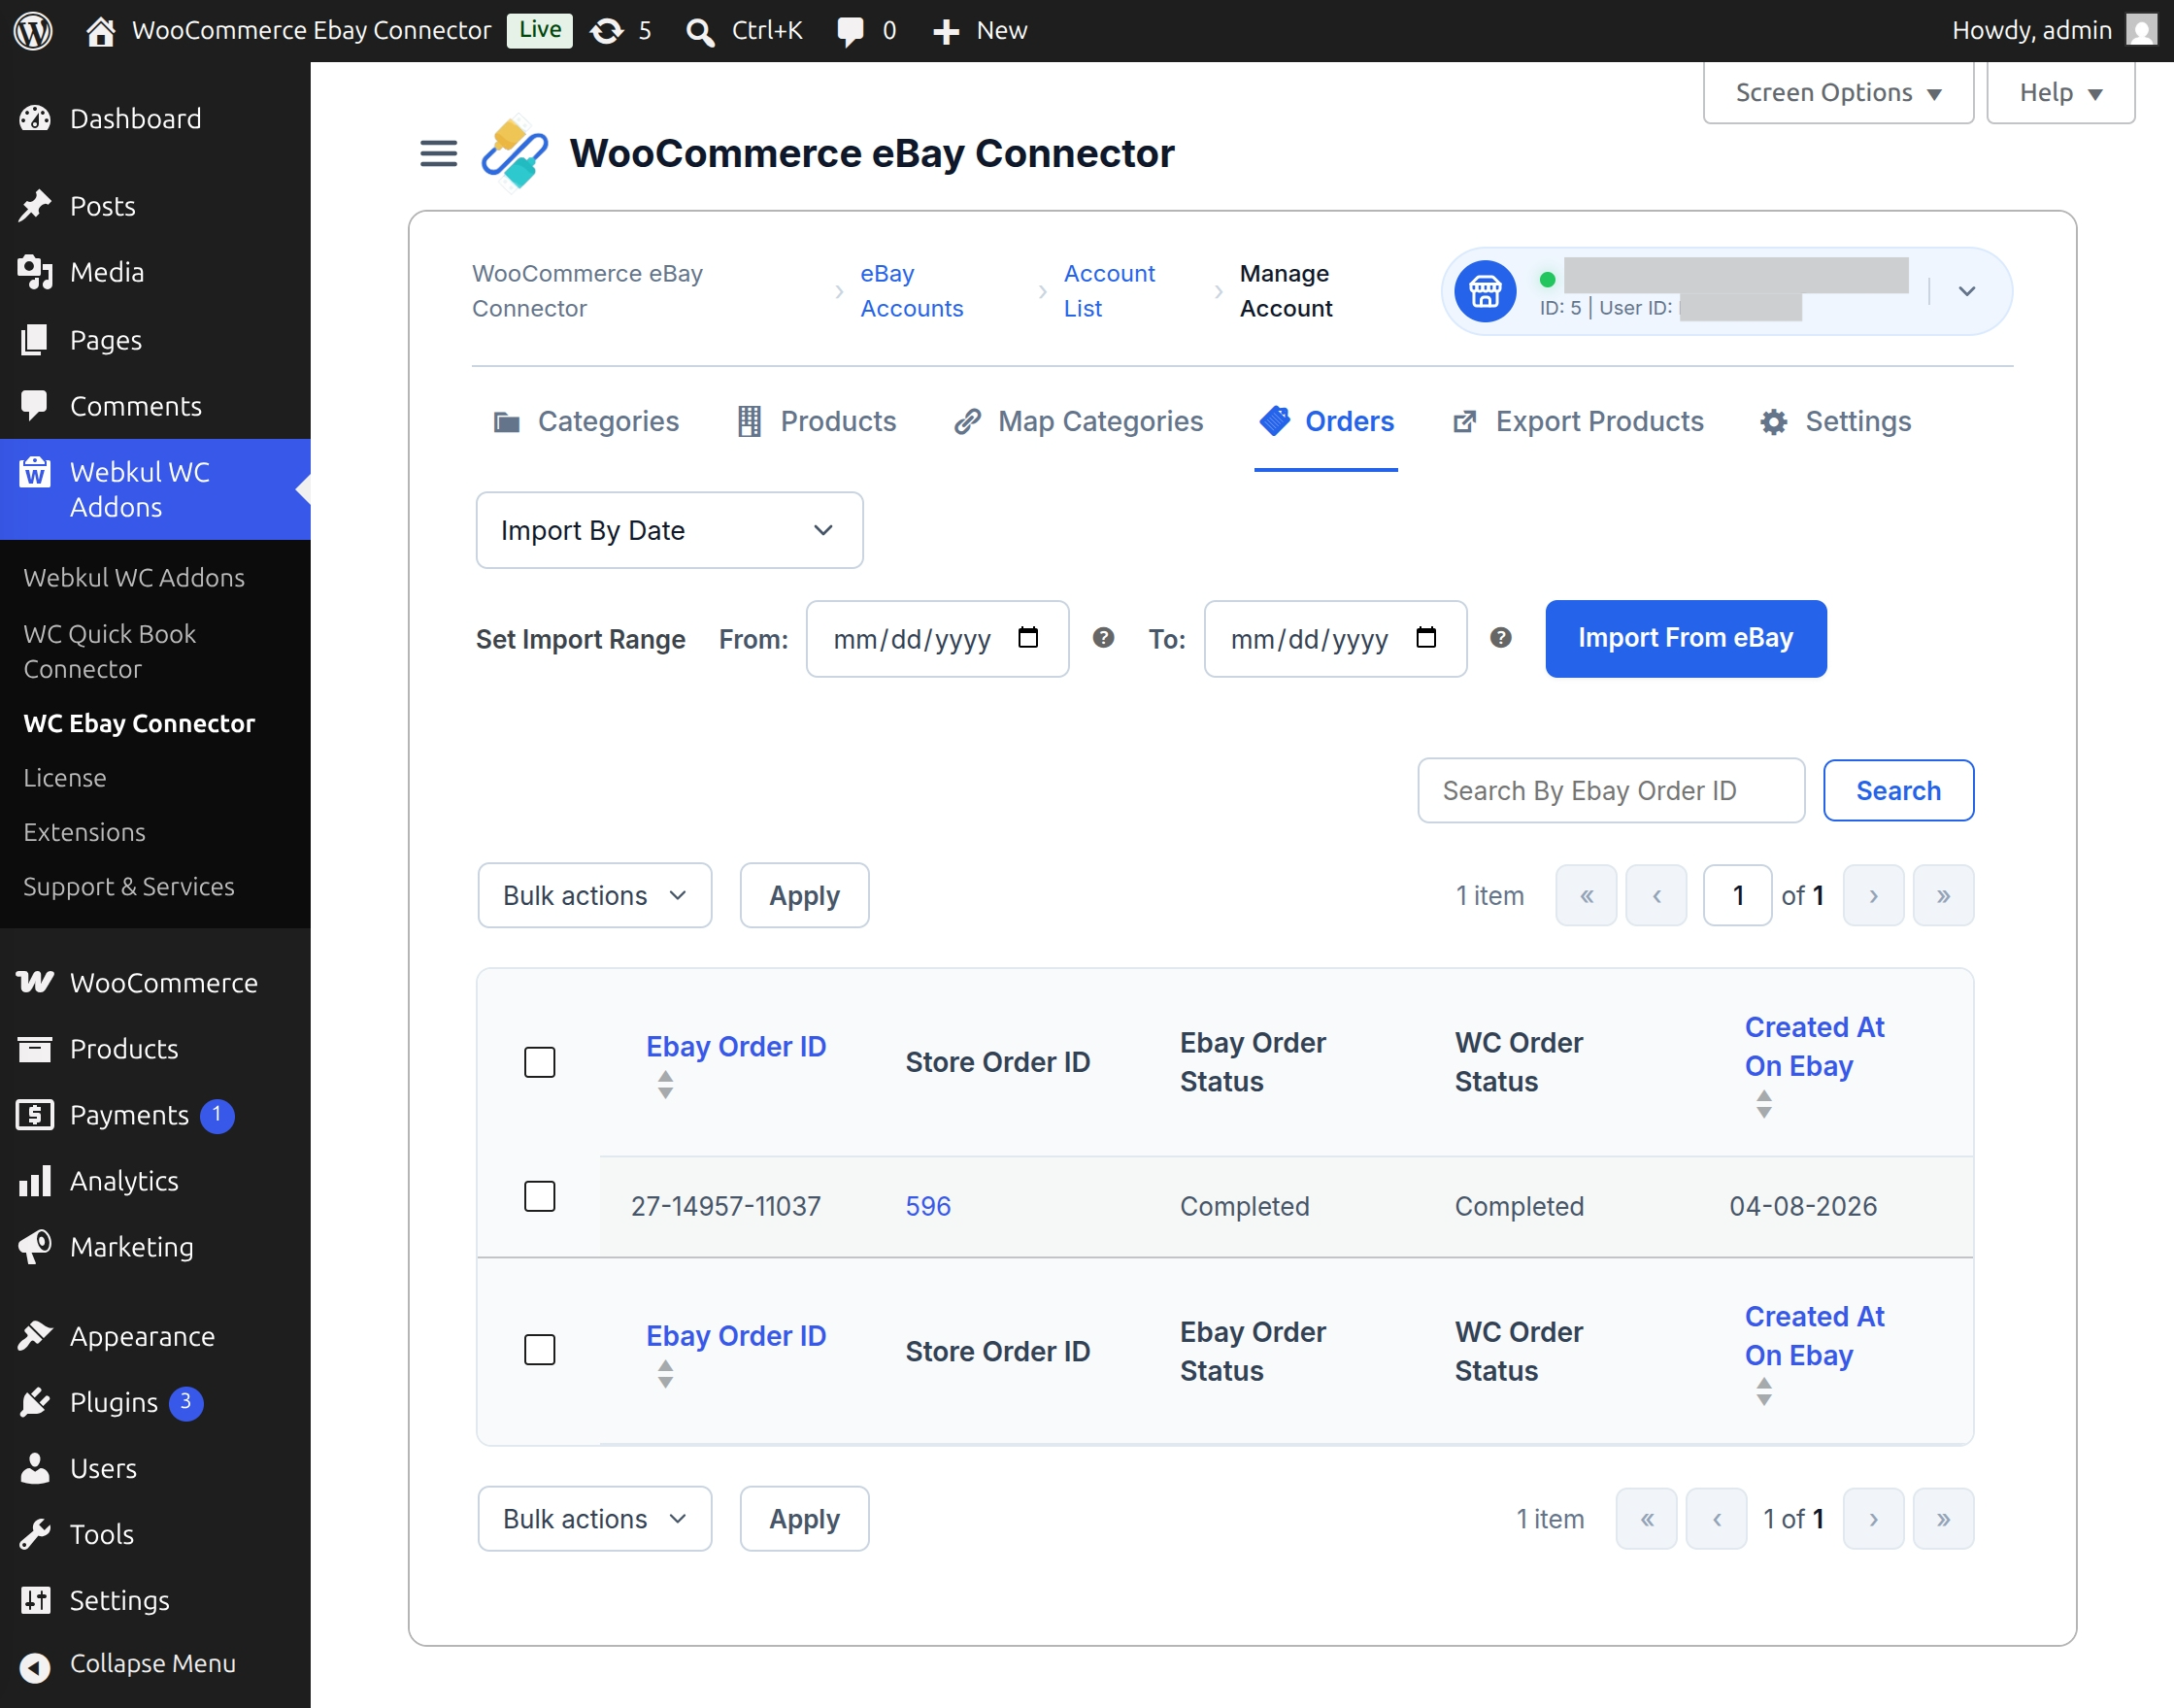The height and width of the screenshot is (1708, 2174).
Task: Open the bottom Bulk actions dropdown
Action: 595,1519
